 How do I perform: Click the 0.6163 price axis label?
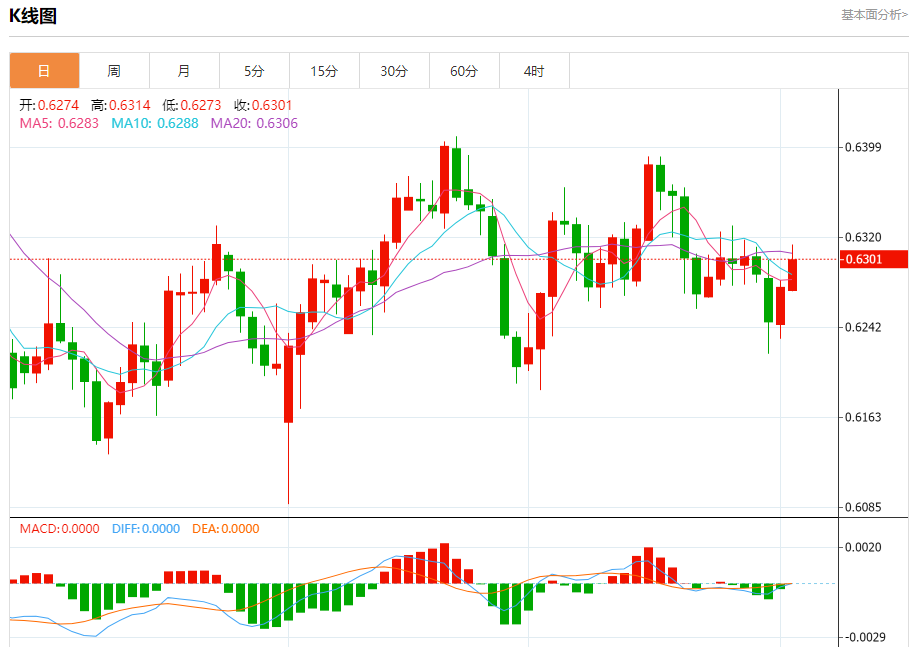[x=863, y=417]
